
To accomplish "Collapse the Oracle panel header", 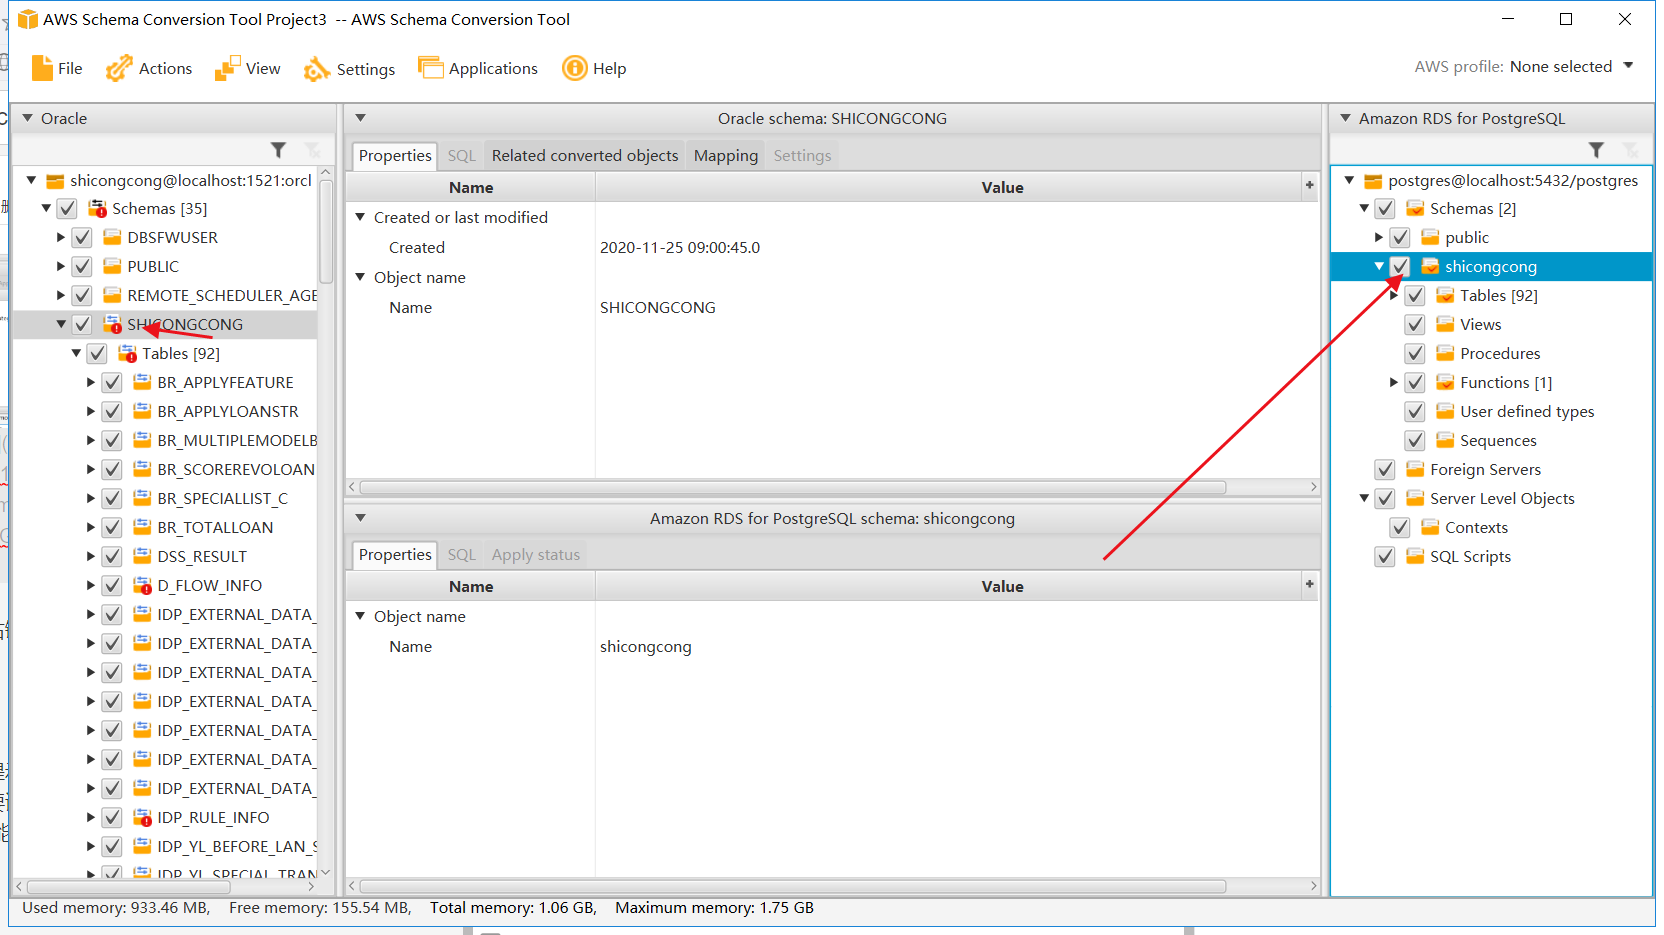I will (x=28, y=118).
